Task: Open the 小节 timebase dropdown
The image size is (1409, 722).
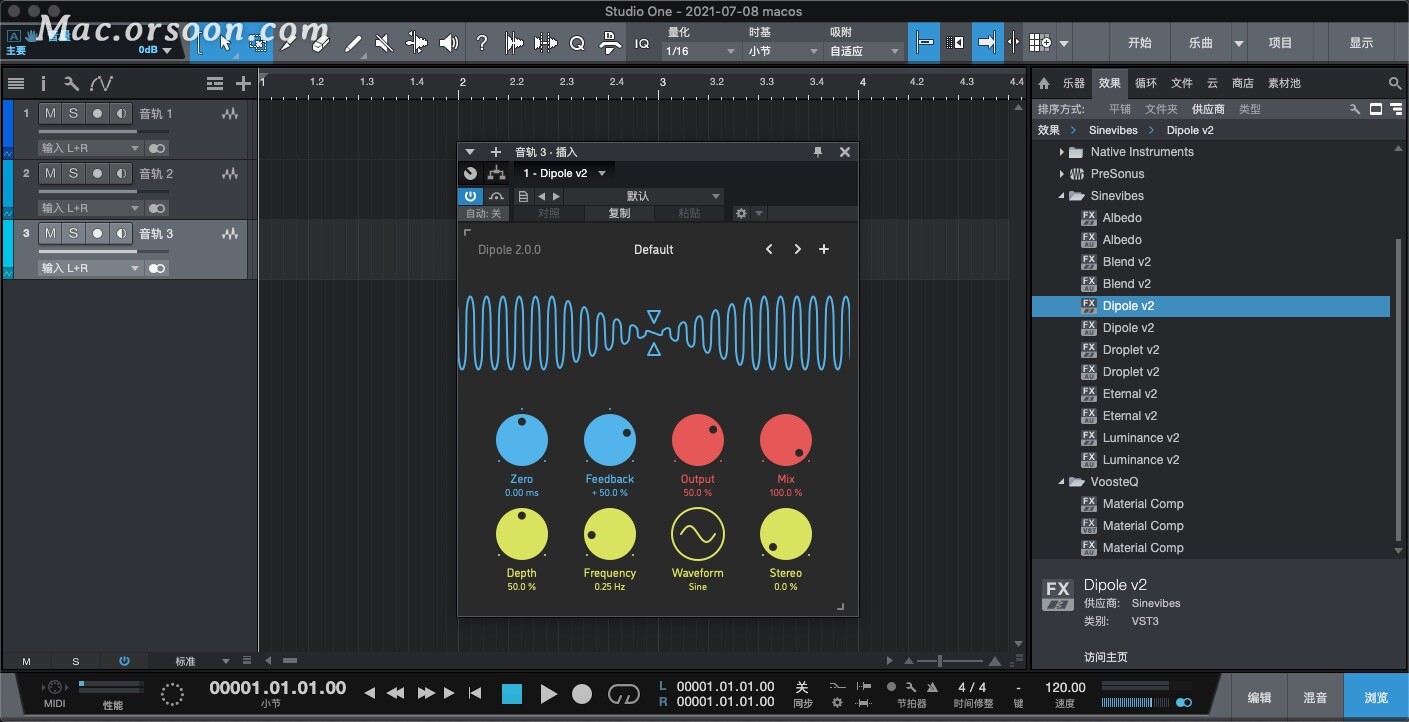Action: click(x=782, y=51)
